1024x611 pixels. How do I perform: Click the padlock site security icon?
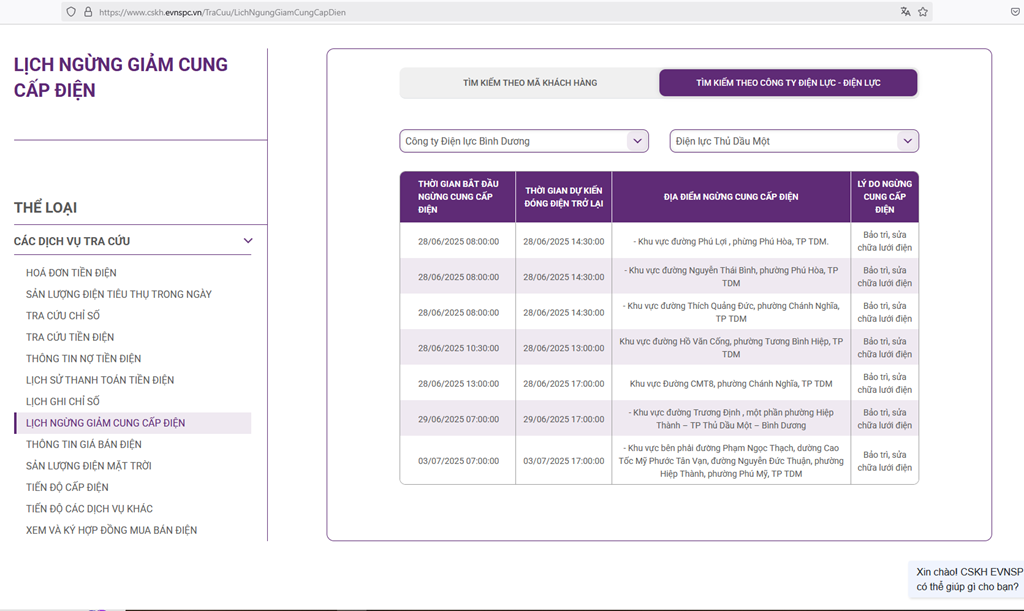point(88,12)
